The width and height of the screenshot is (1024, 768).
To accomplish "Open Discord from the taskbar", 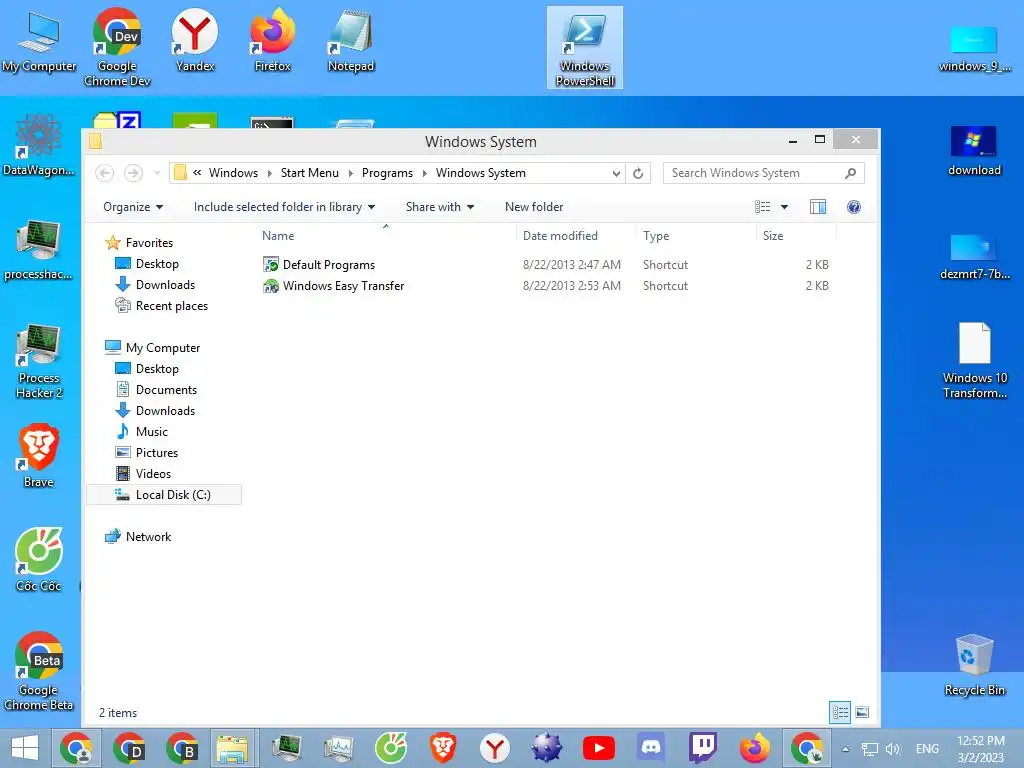I will tap(650, 748).
